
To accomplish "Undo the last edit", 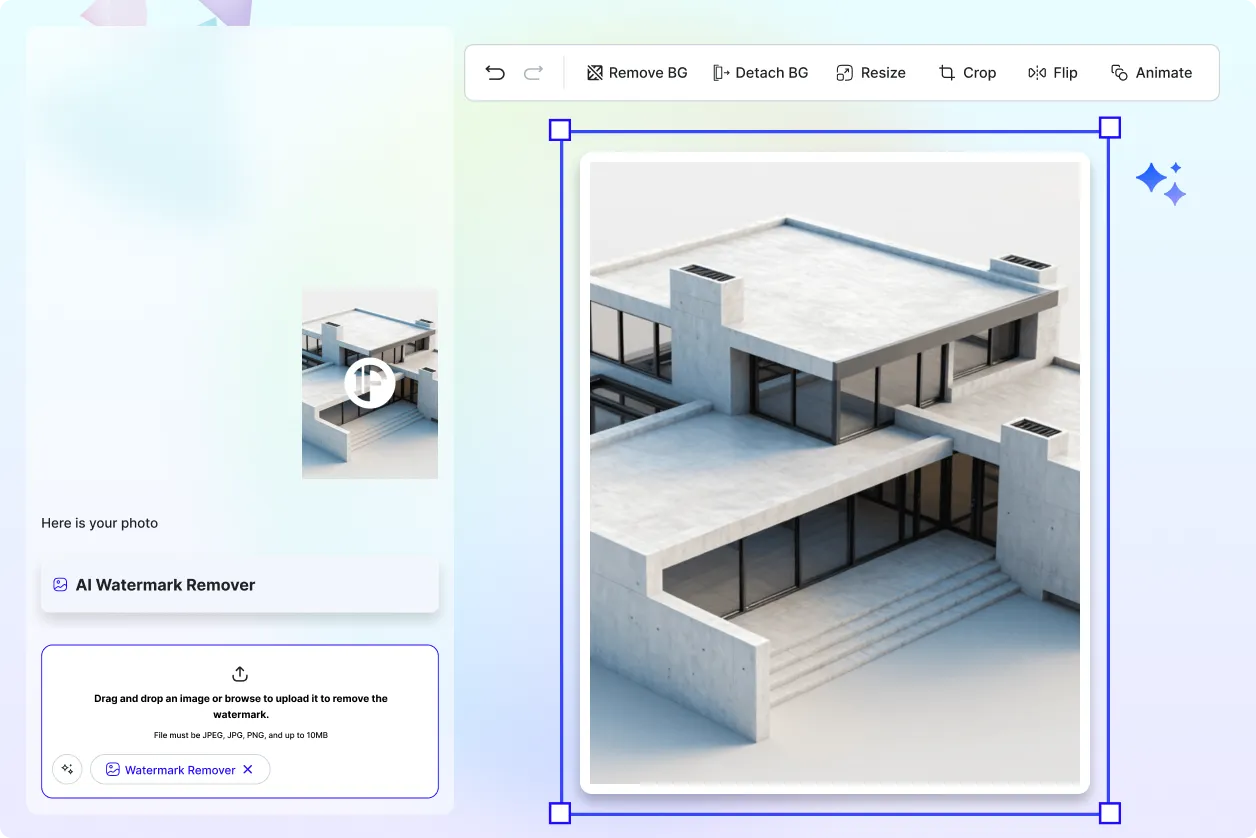I will [494, 72].
